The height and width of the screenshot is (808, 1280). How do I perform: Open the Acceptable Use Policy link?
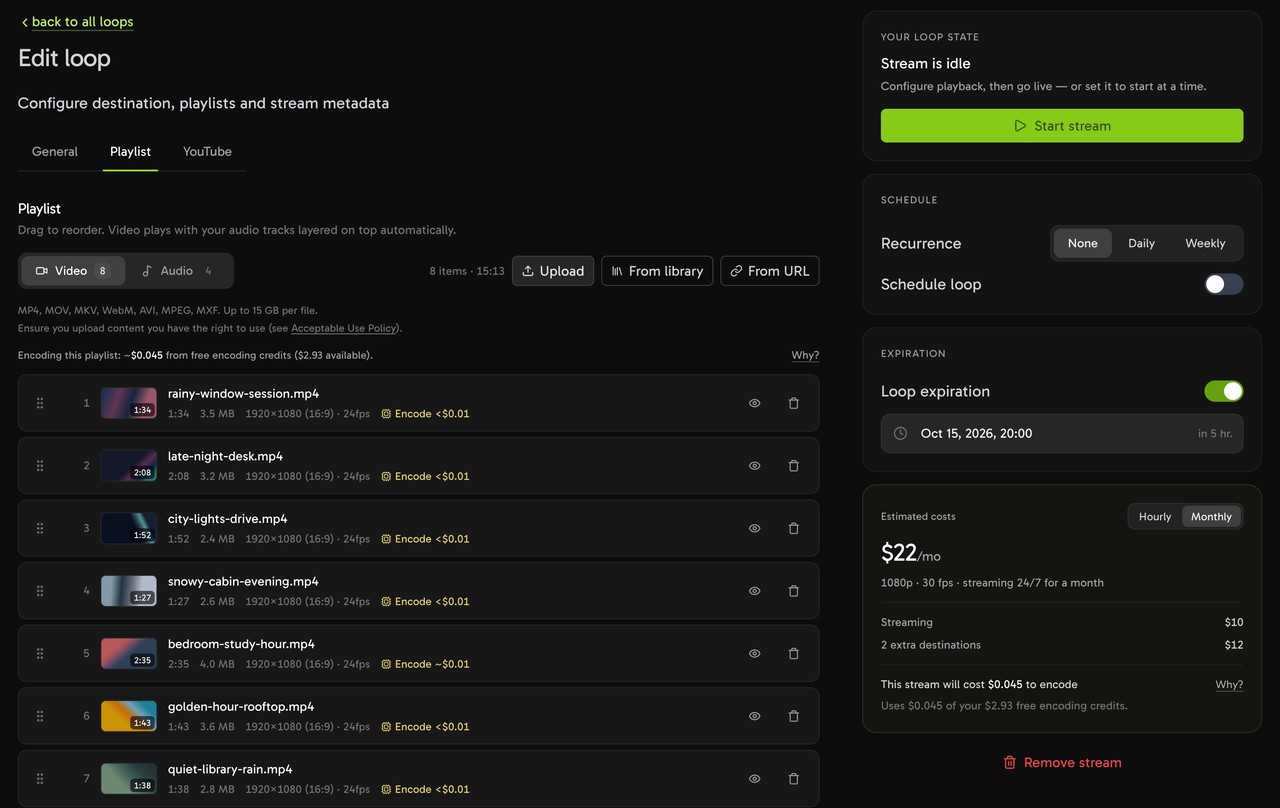[x=345, y=328]
